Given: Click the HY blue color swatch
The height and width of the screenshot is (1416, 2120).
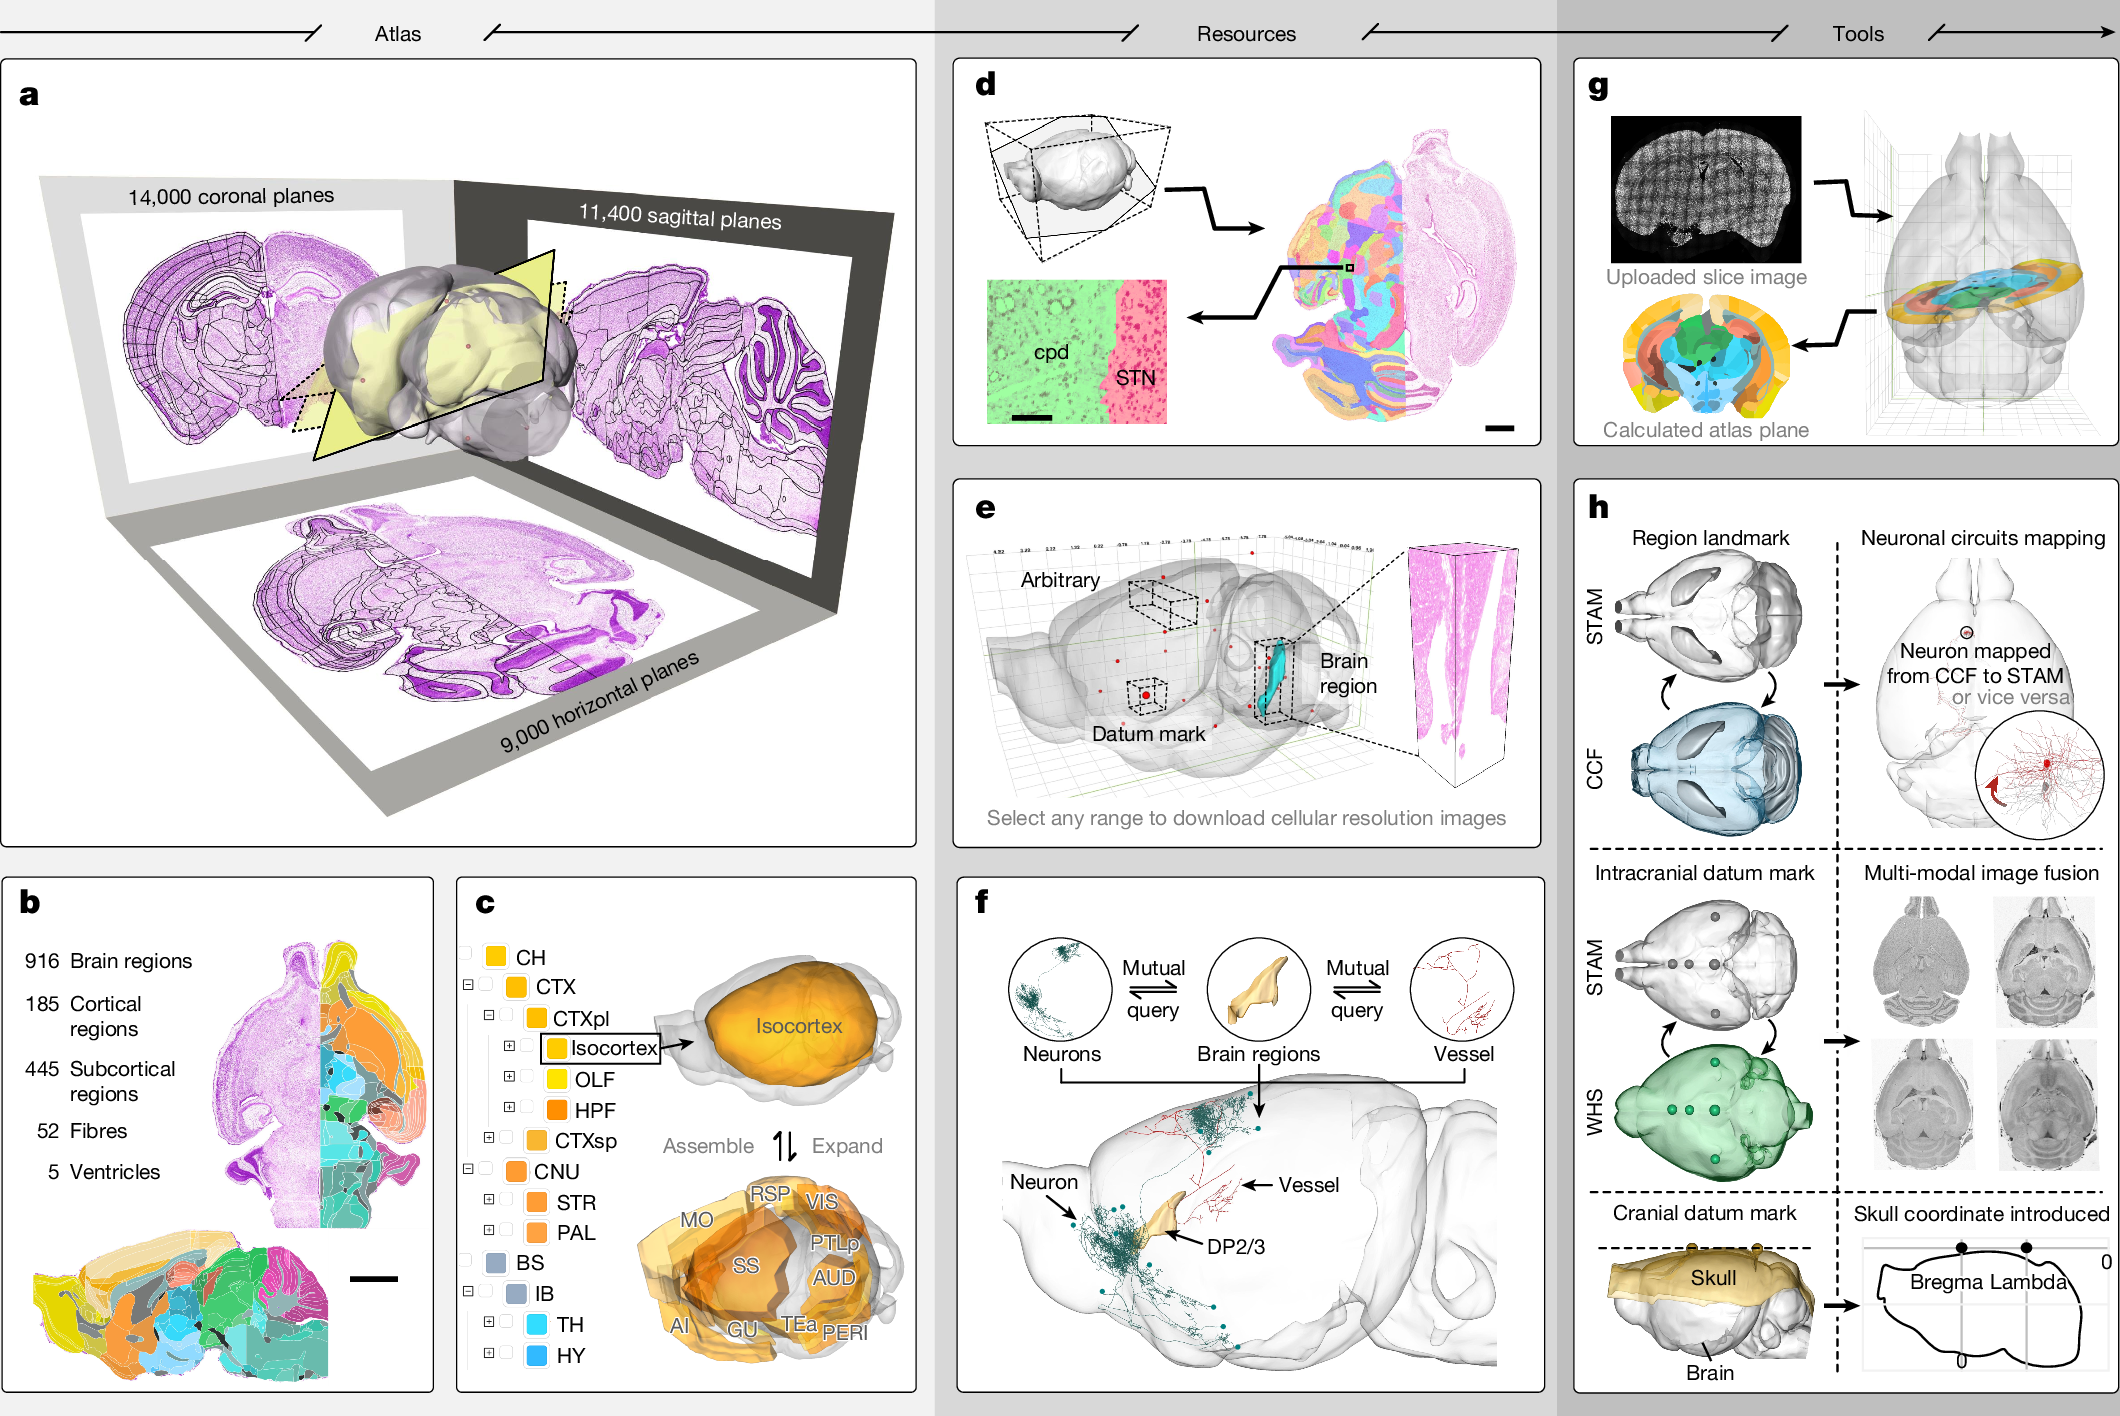Looking at the screenshot, I should (x=537, y=1356).
